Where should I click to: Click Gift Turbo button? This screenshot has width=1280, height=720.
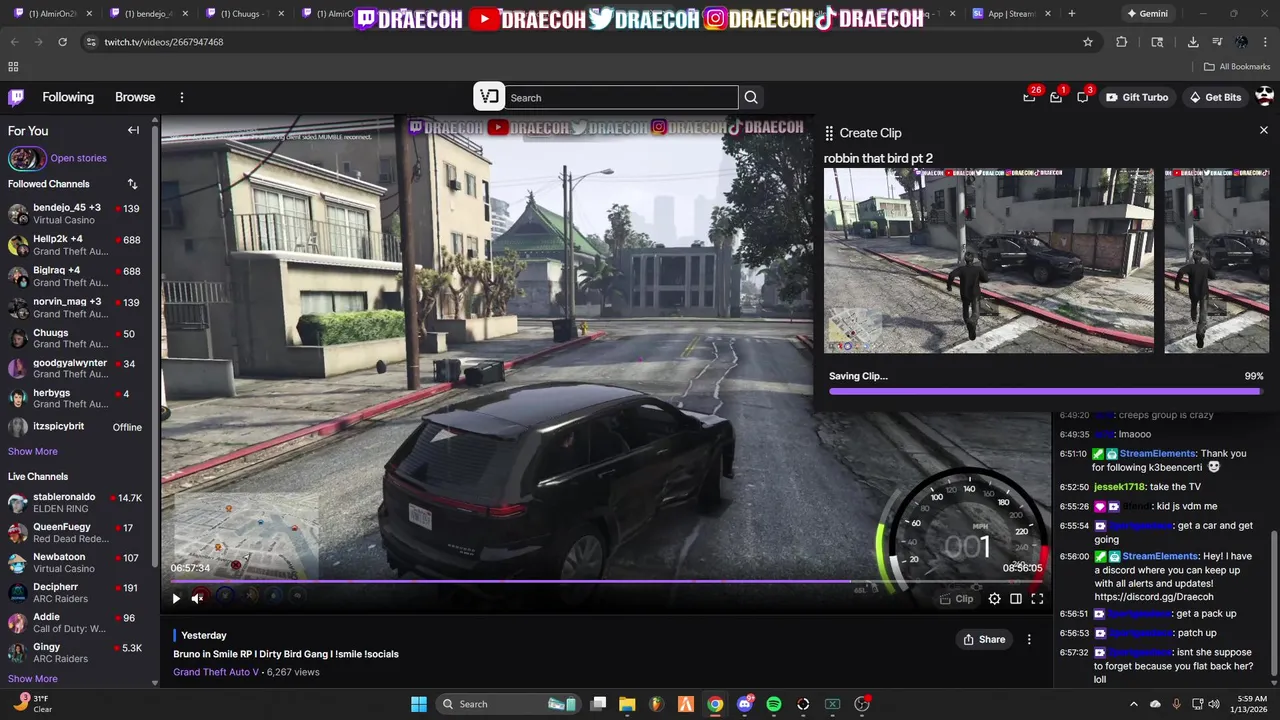coord(1137,97)
